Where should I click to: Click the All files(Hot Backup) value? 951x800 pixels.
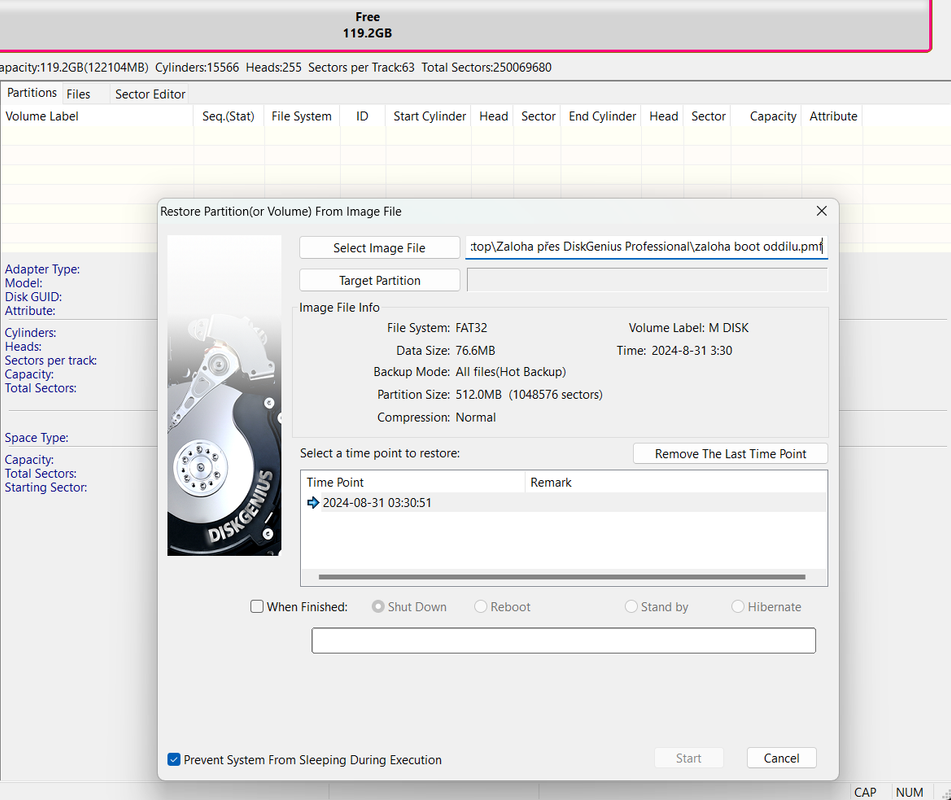point(511,372)
